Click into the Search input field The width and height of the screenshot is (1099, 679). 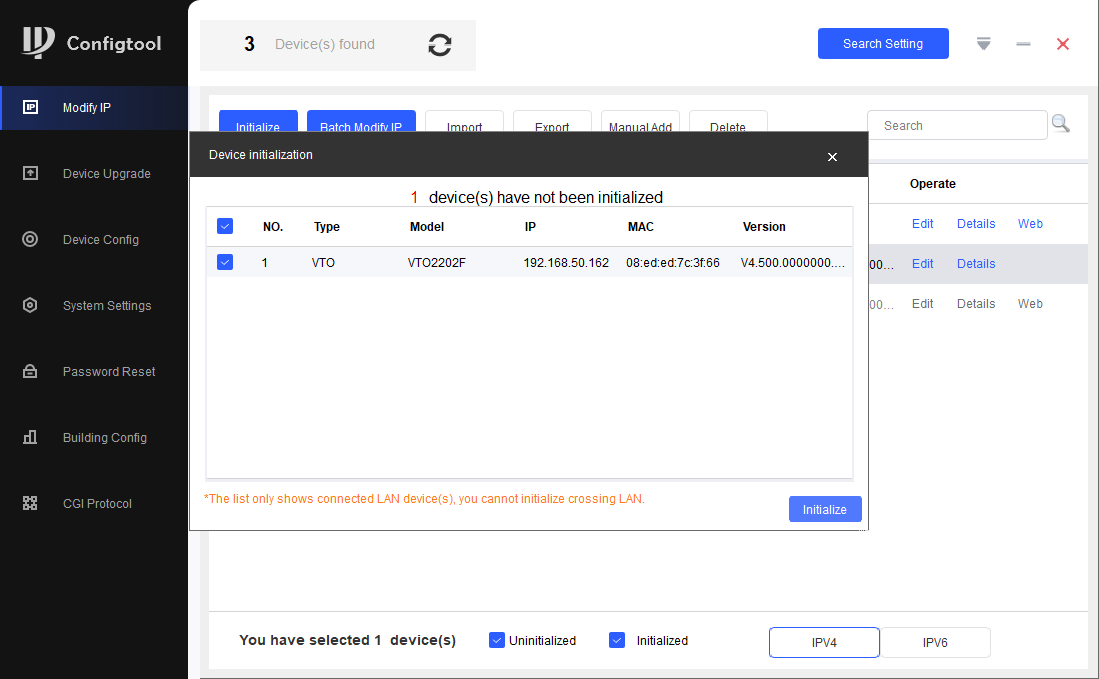tap(957, 126)
